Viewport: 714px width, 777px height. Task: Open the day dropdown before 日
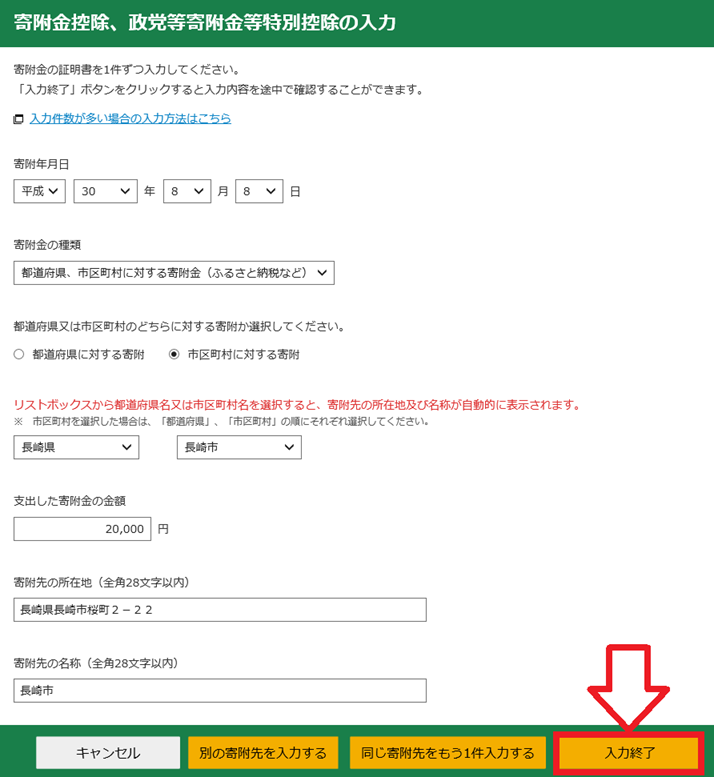[x=259, y=191]
